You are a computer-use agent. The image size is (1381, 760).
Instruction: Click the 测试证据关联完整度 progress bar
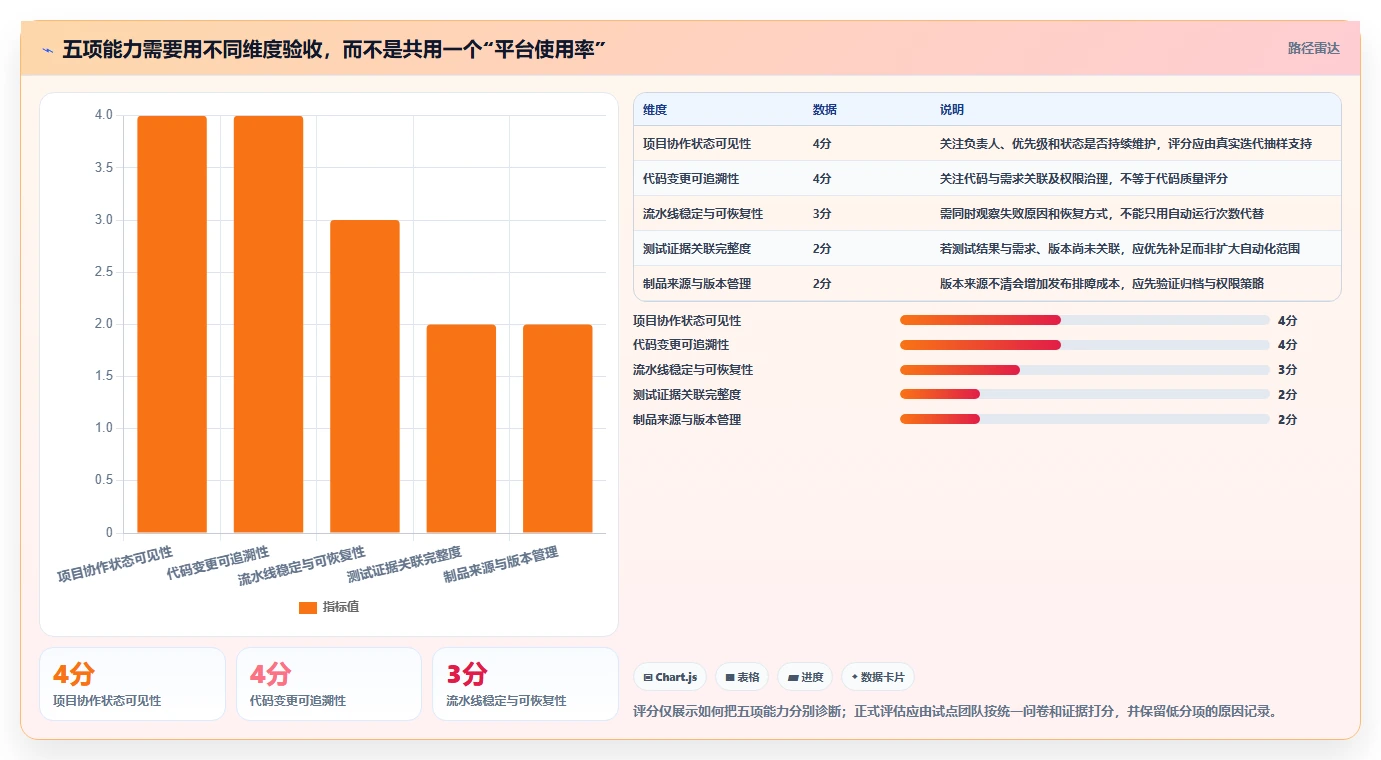(1084, 395)
